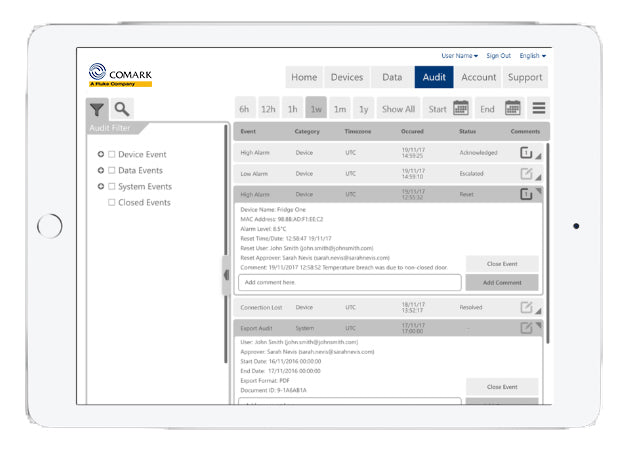The image size is (635, 455).
Task: Open the User Name dropdown
Action: coord(460,56)
